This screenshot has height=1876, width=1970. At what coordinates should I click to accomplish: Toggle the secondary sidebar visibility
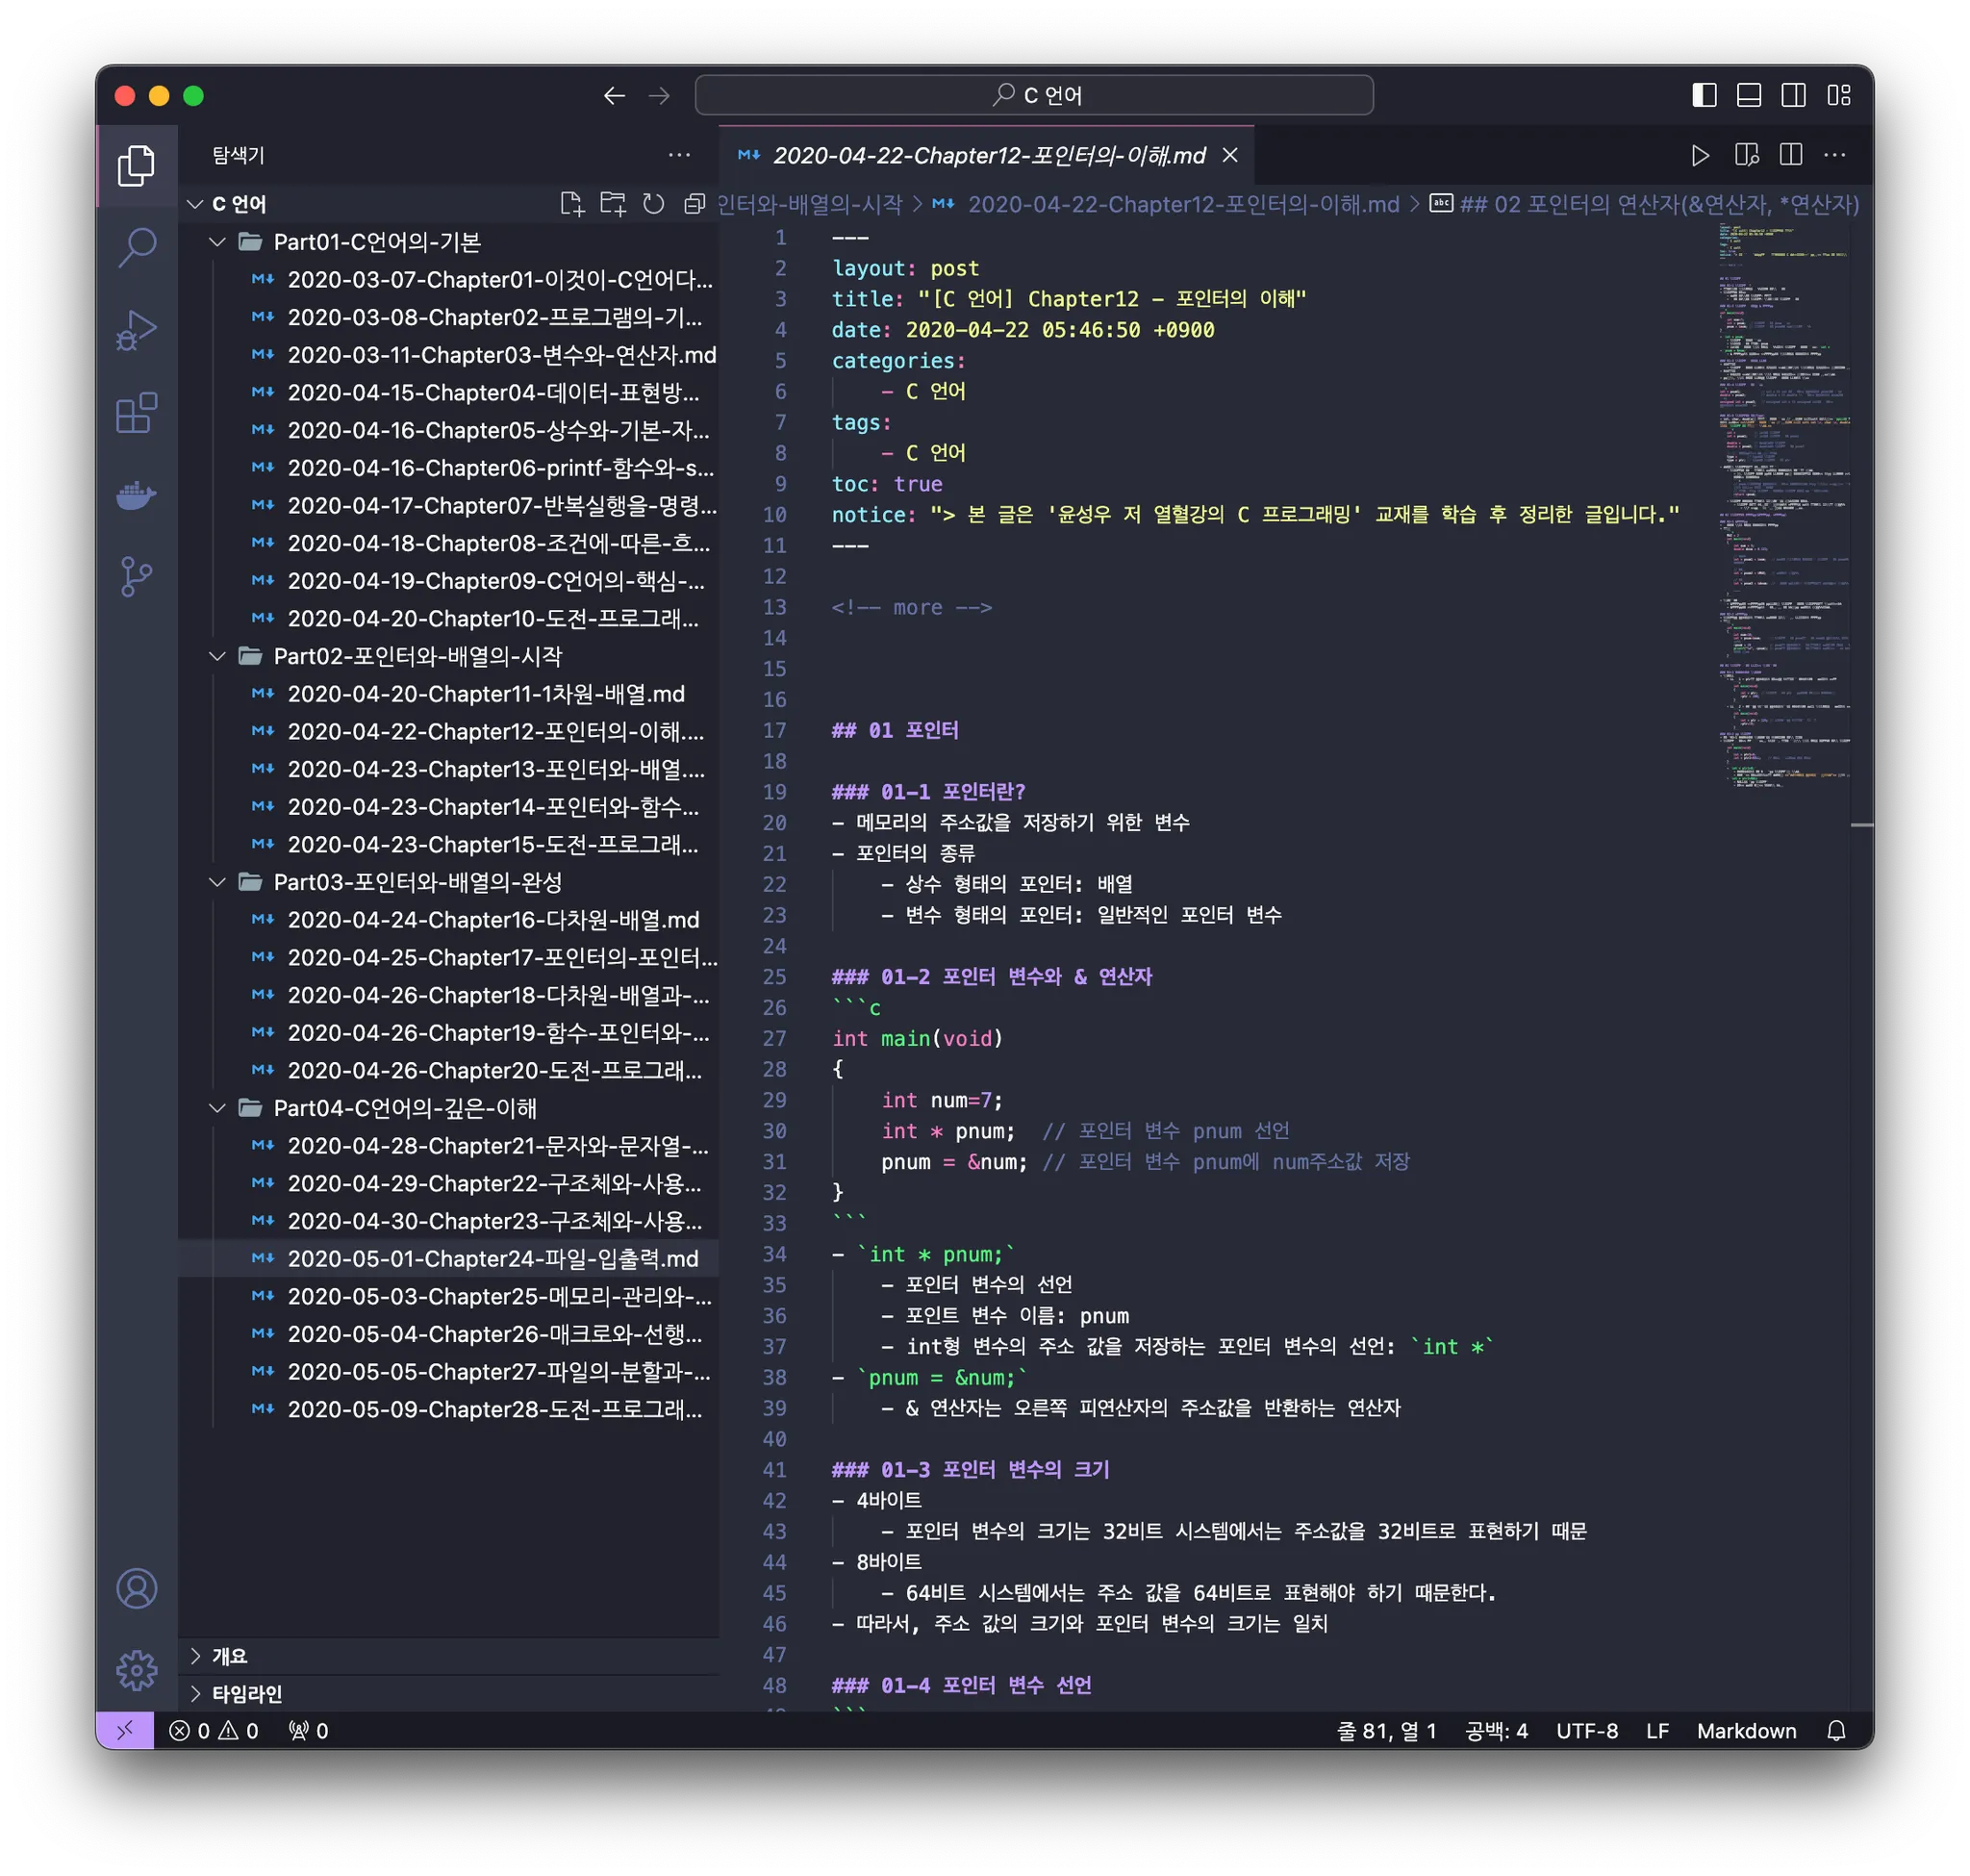(1794, 96)
